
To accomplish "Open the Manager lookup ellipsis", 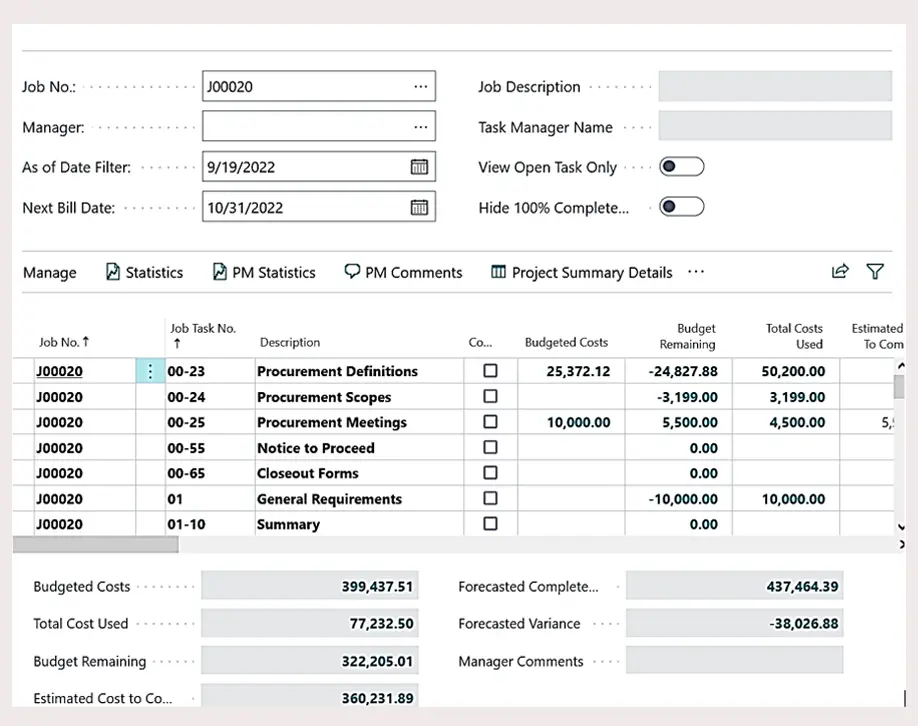I will pos(420,127).
